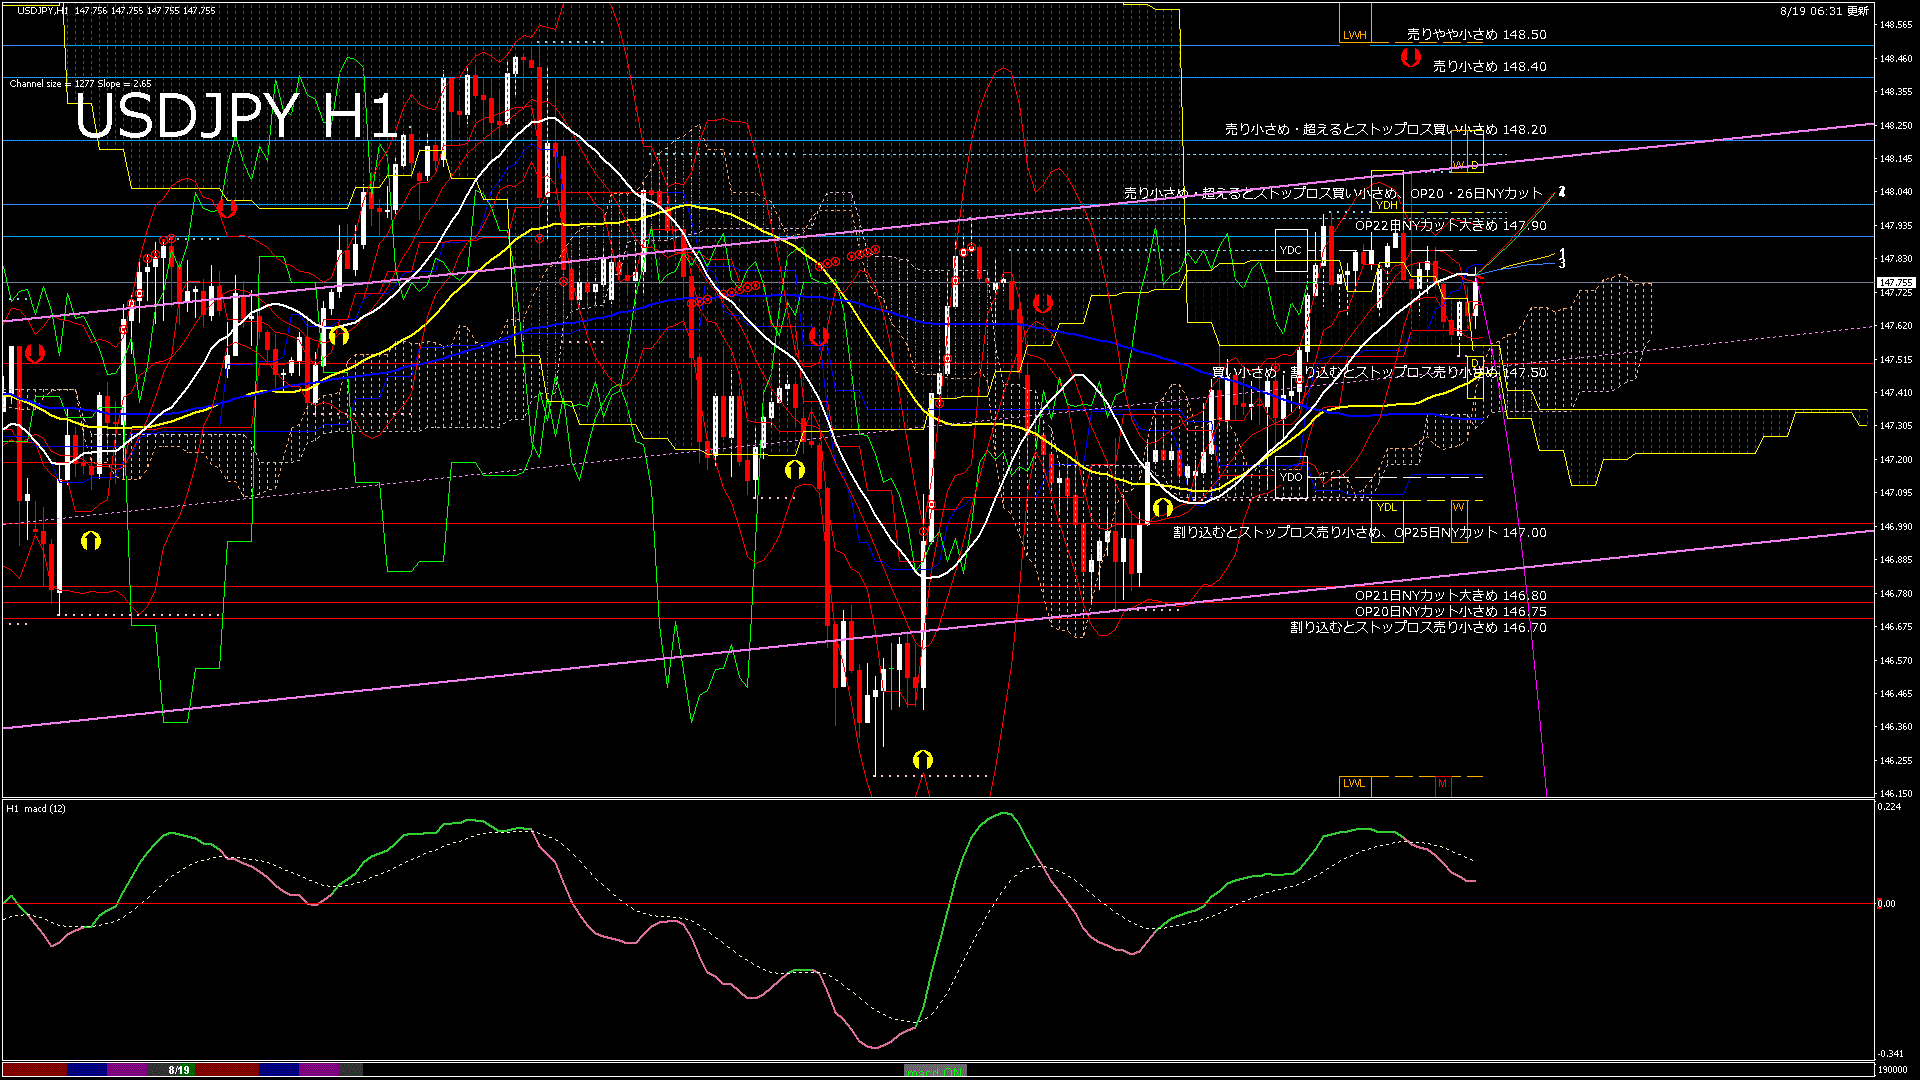
Task: Click the current price tag 147.755
Action: pos(1895,283)
